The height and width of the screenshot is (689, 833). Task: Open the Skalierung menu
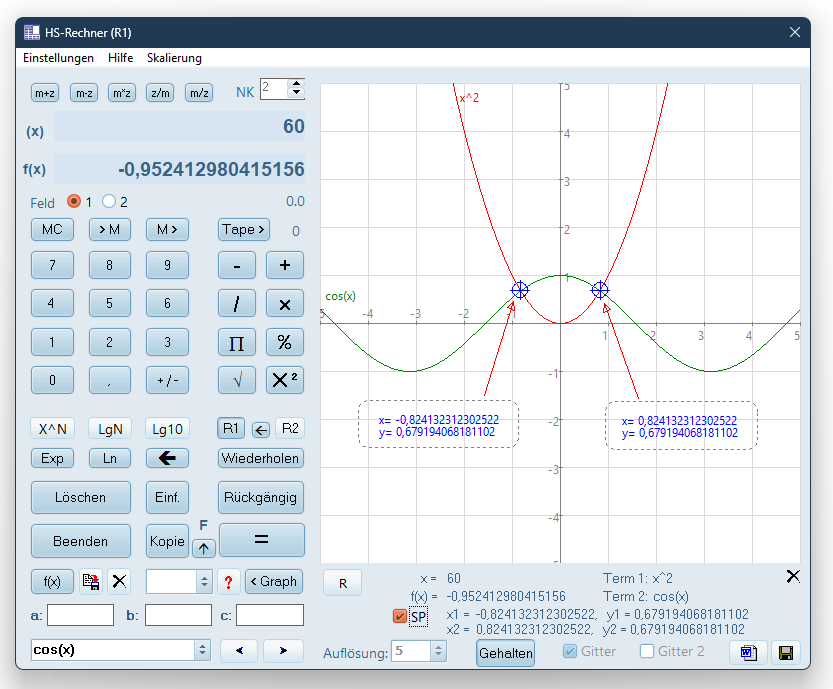tap(174, 58)
